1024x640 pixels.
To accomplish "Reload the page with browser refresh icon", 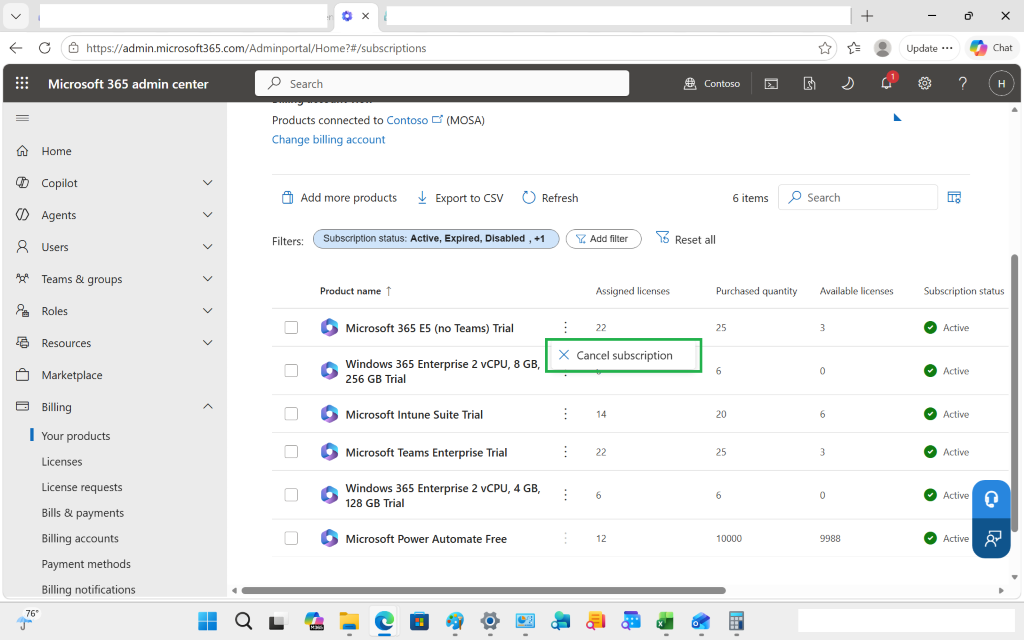I will pyautogui.click(x=44, y=48).
